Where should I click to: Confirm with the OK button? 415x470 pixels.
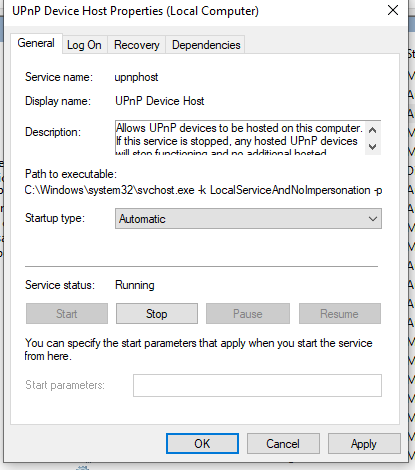202,444
